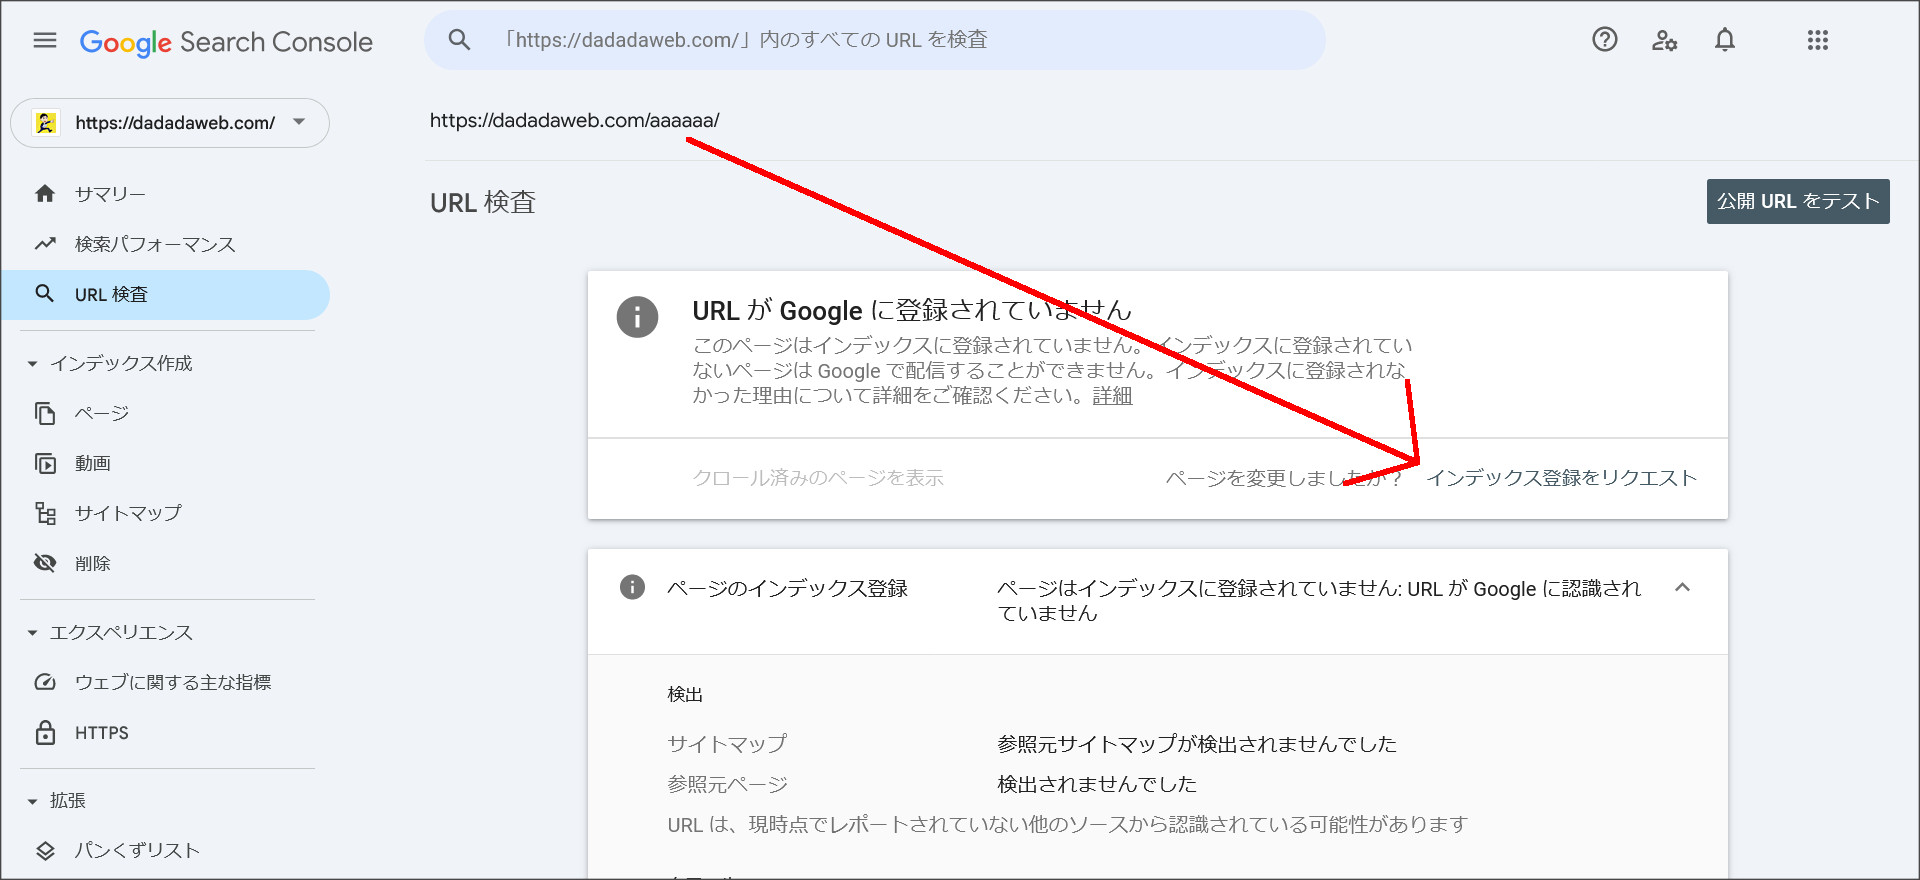Click the URL が Google に登録されていません heading
Image resolution: width=1920 pixels, height=880 pixels.
pyautogui.click(x=912, y=311)
